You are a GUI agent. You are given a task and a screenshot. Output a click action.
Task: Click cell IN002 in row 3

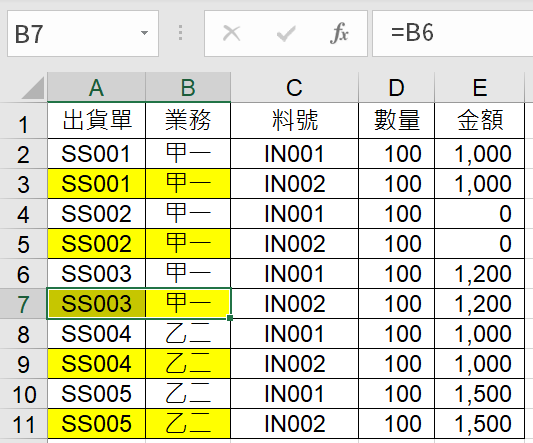coord(294,184)
